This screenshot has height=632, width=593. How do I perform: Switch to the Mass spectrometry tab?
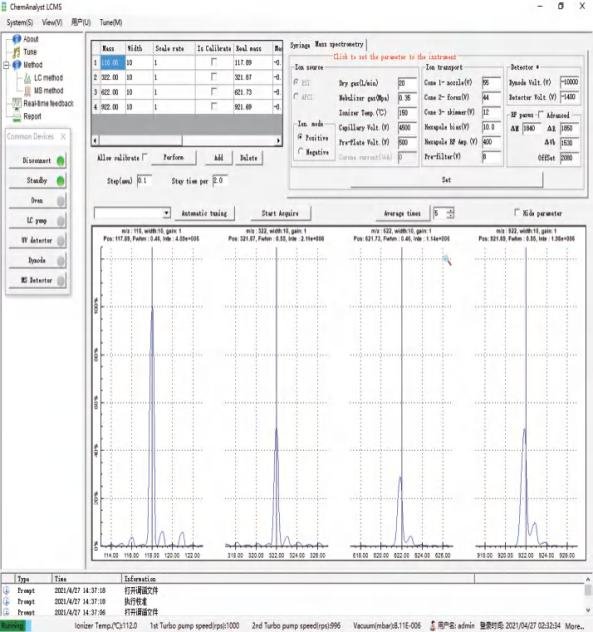(339, 44)
